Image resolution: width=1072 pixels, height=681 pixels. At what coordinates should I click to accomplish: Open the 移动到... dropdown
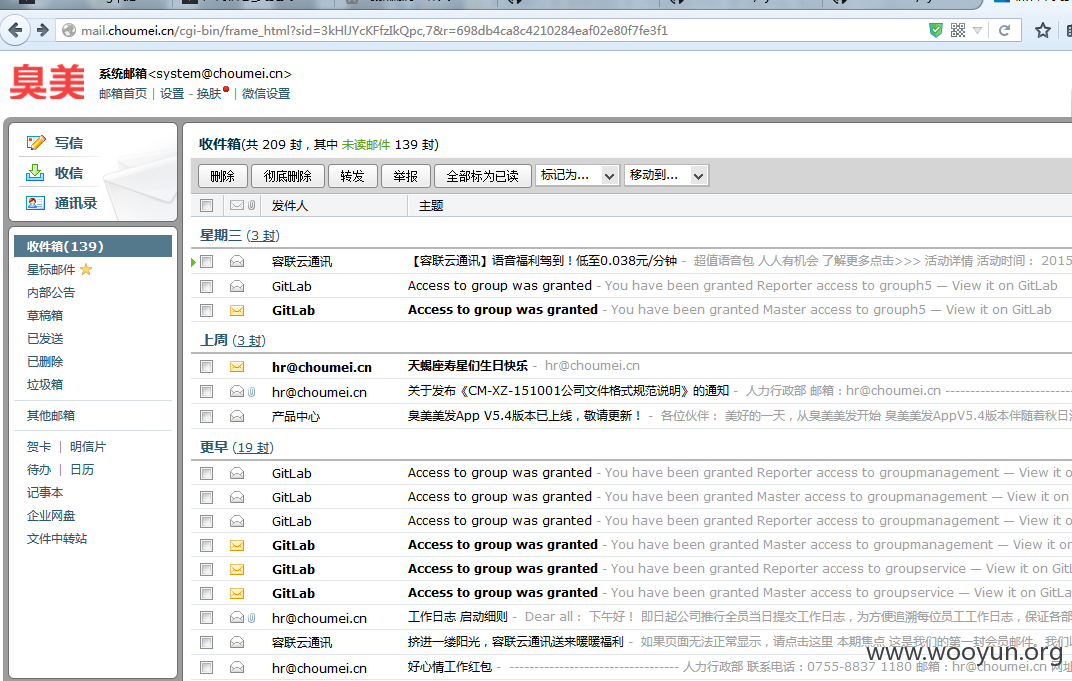click(666, 176)
